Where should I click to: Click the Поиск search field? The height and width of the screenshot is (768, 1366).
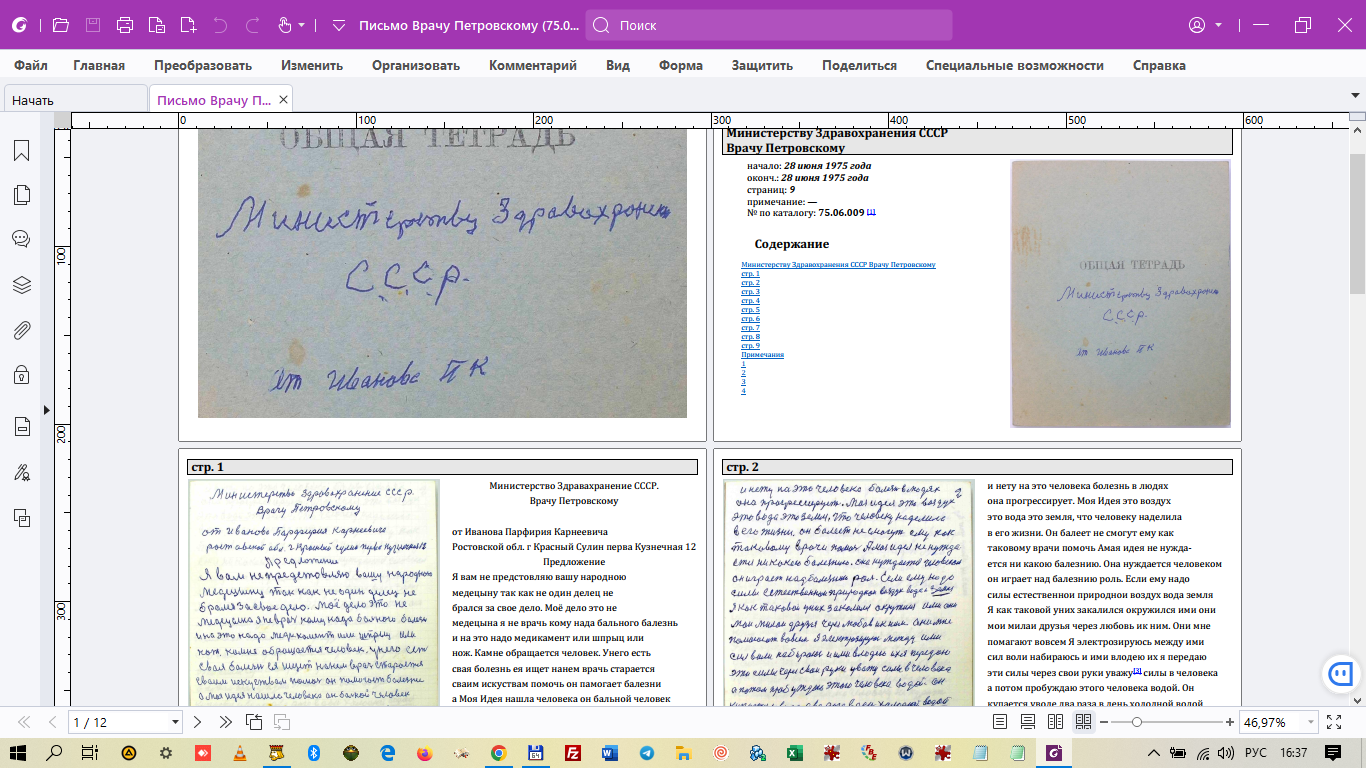point(768,25)
